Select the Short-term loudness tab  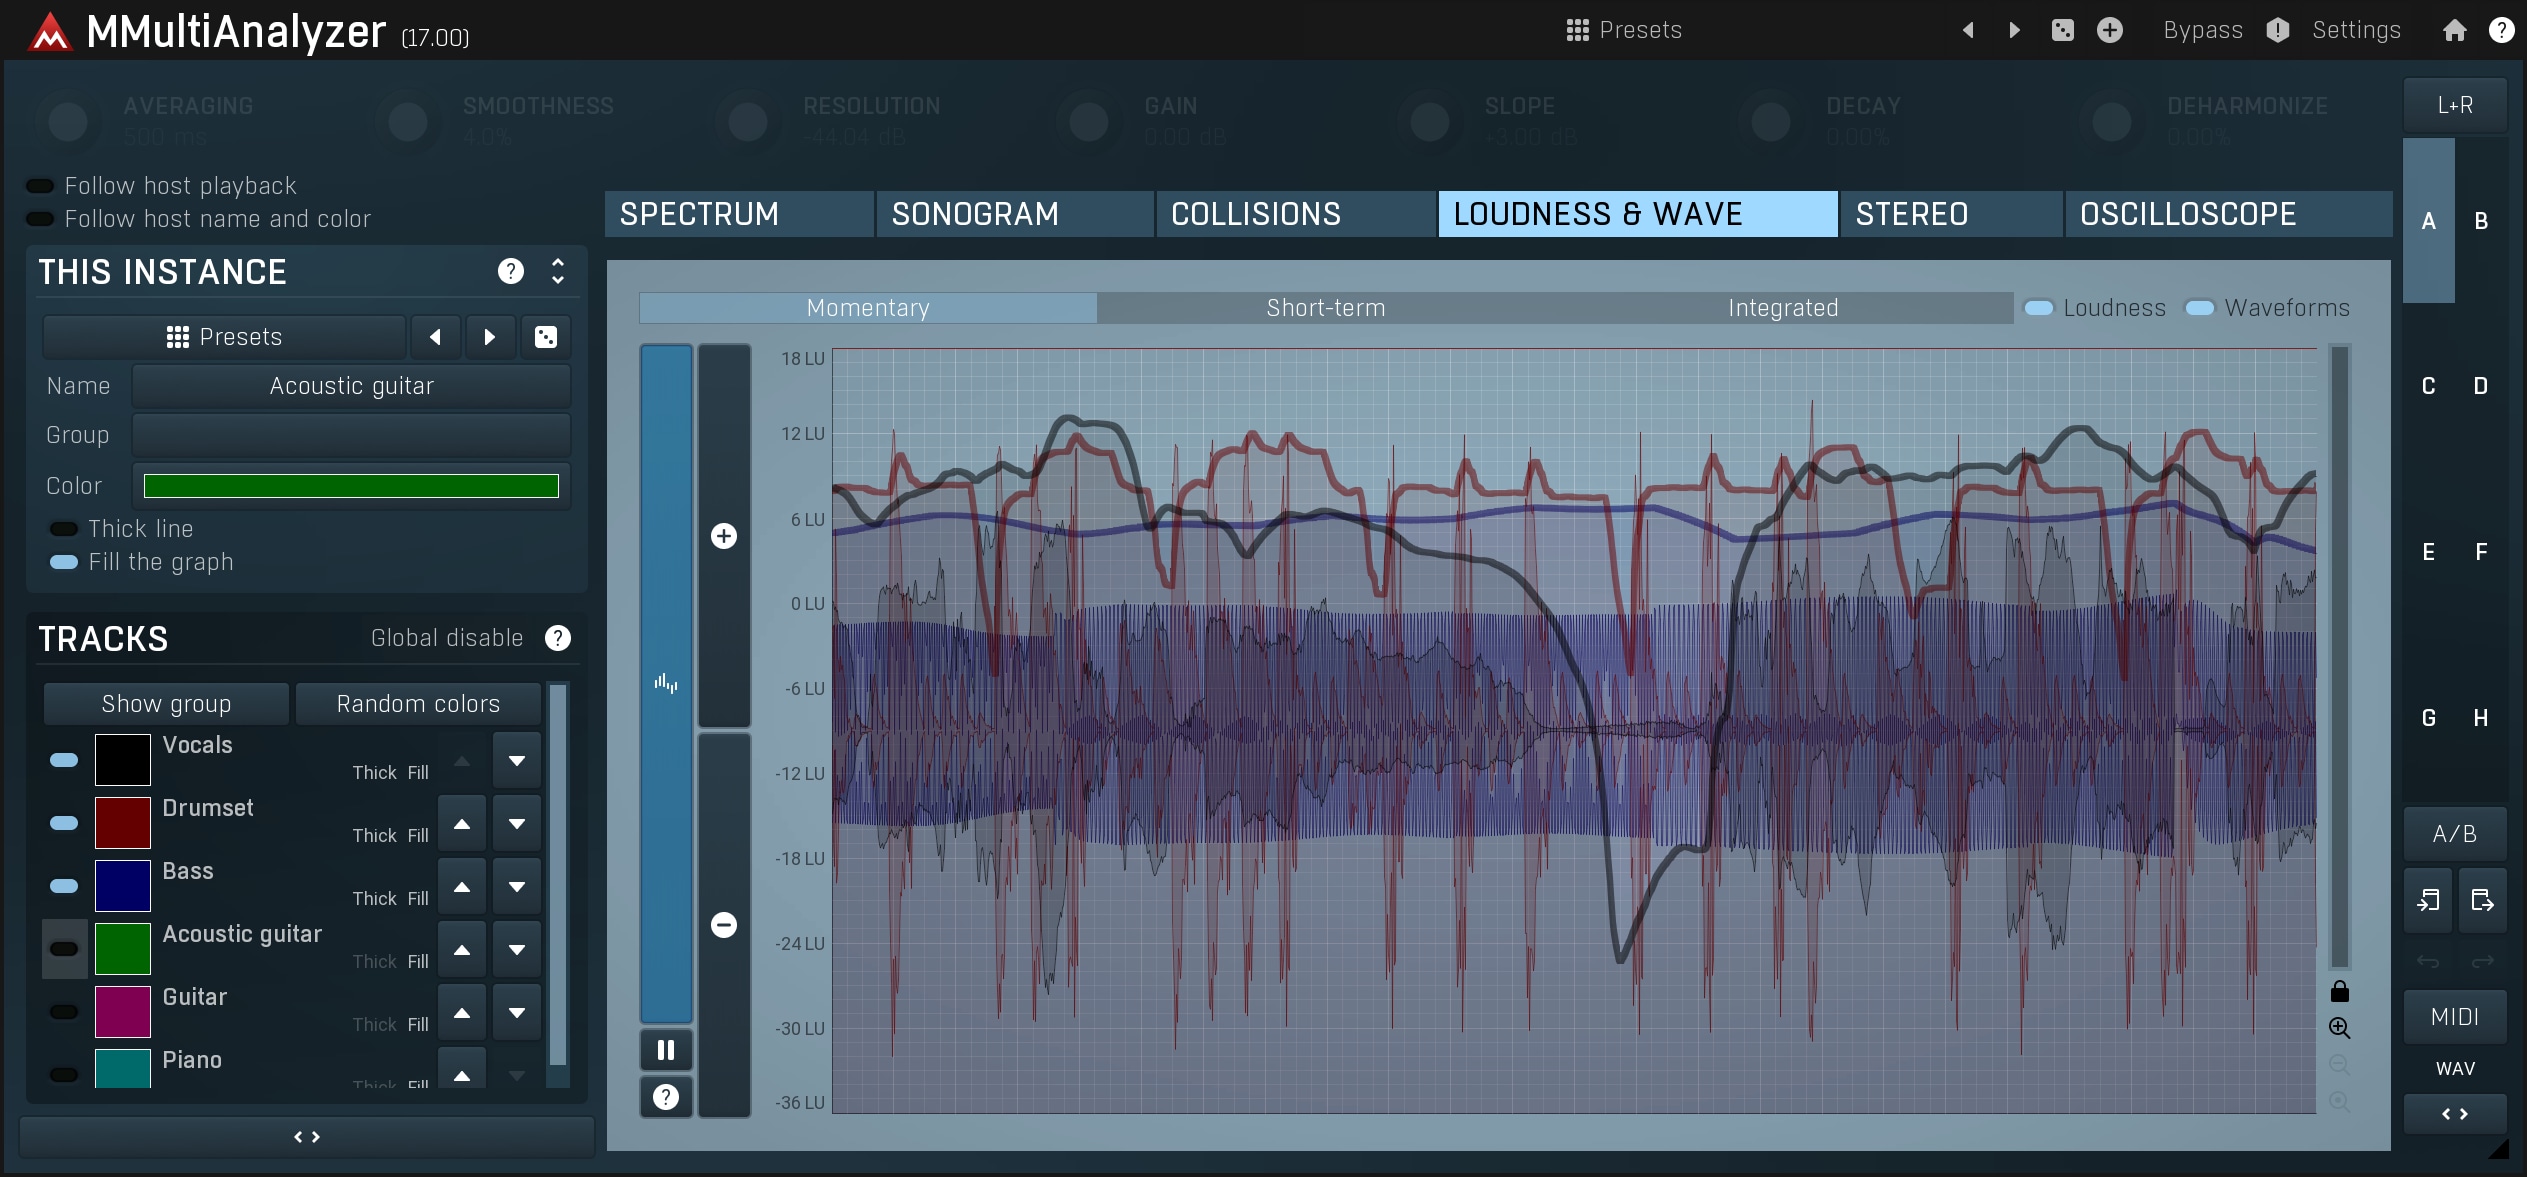coord(1325,308)
